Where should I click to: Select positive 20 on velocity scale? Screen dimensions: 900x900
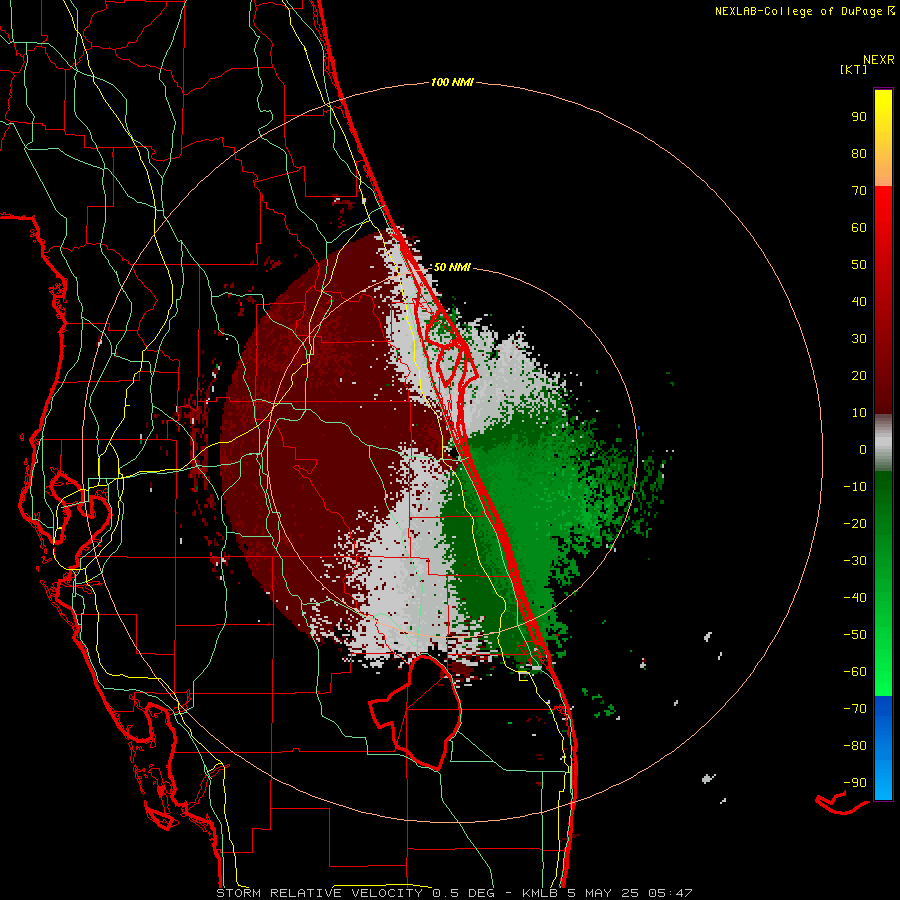pyautogui.click(x=859, y=376)
